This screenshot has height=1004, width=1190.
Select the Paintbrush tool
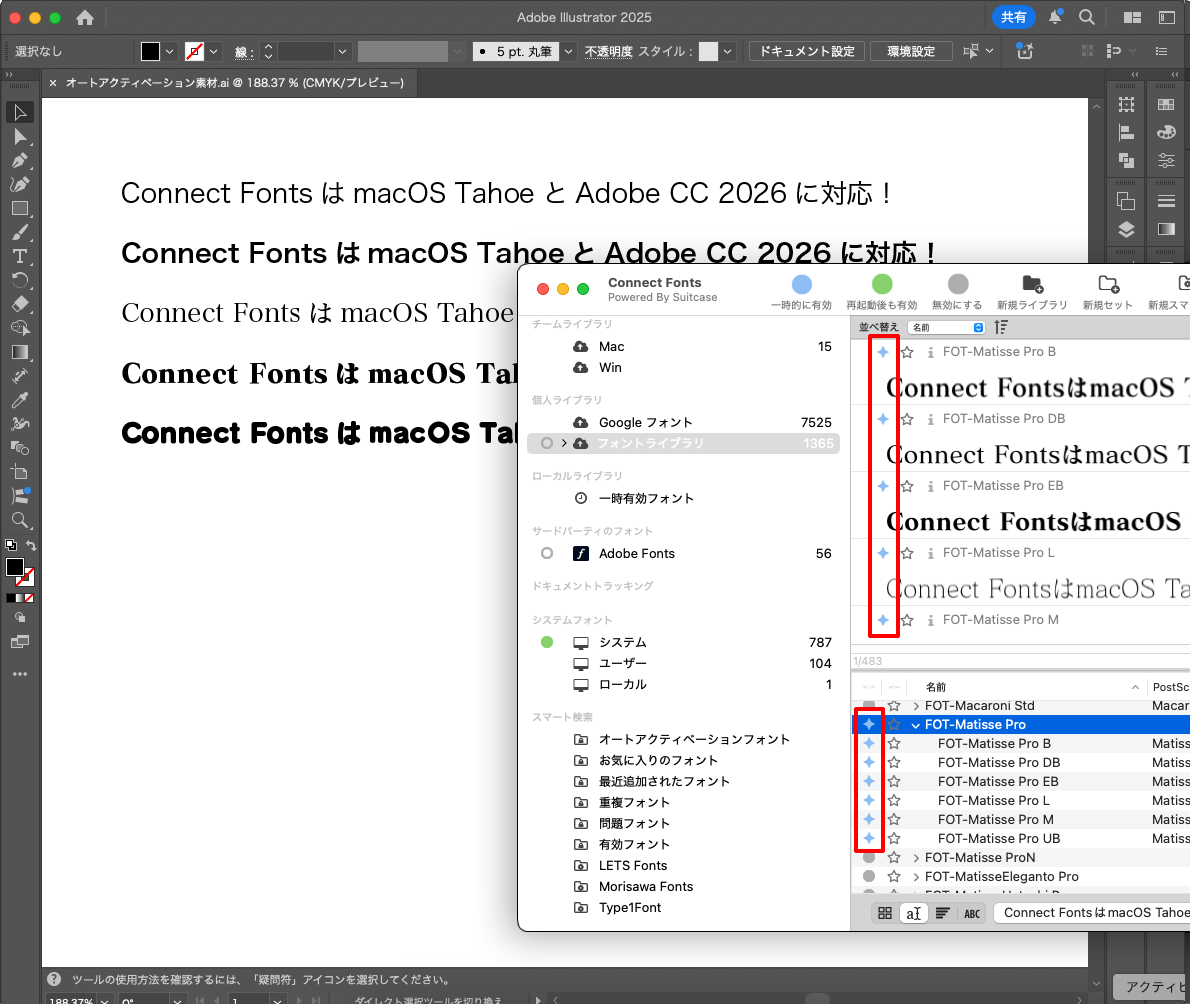[x=20, y=232]
